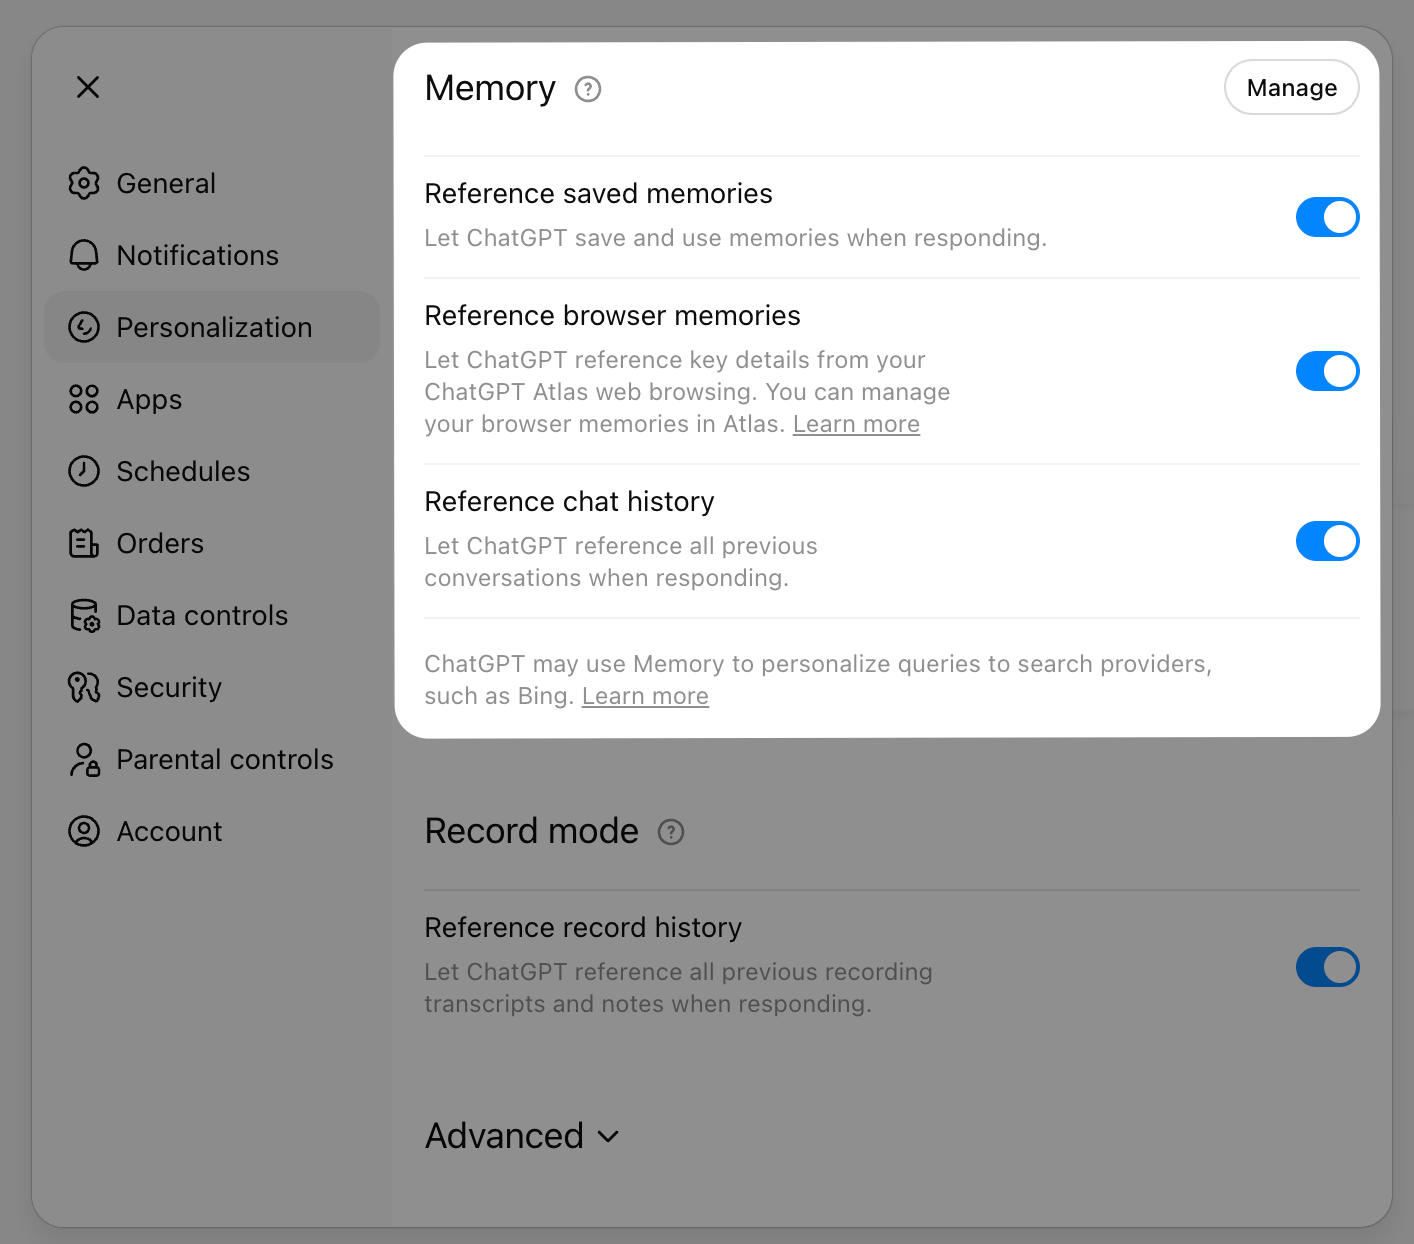Click the Bing search Learn more link
The height and width of the screenshot is (1244, 1414).
(645, 695)
